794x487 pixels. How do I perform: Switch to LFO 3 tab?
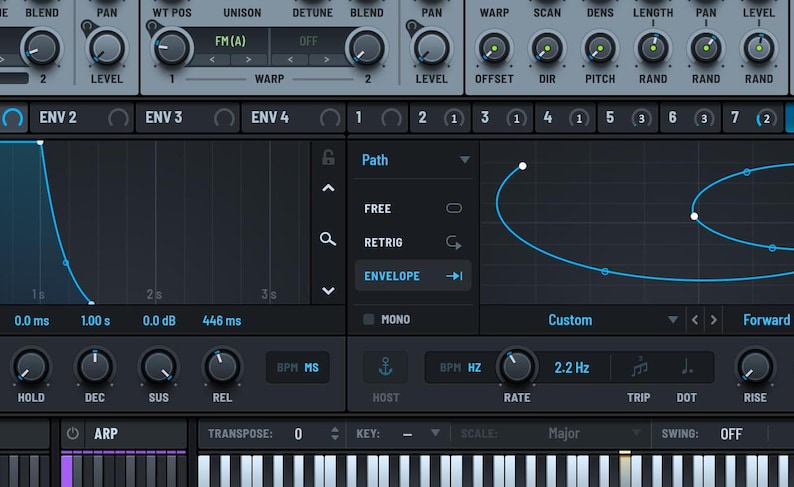(502, 118)
